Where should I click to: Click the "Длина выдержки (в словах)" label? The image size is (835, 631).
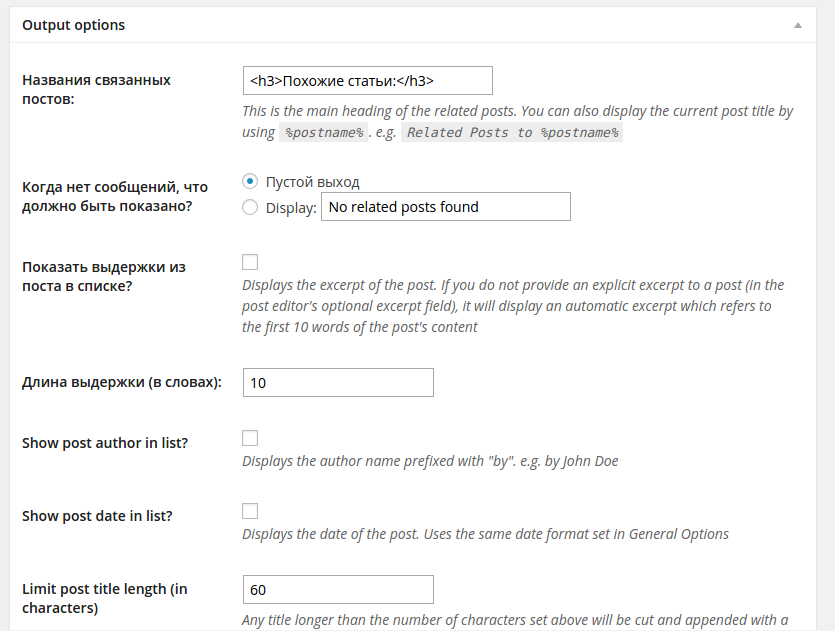tap(121, 382)
